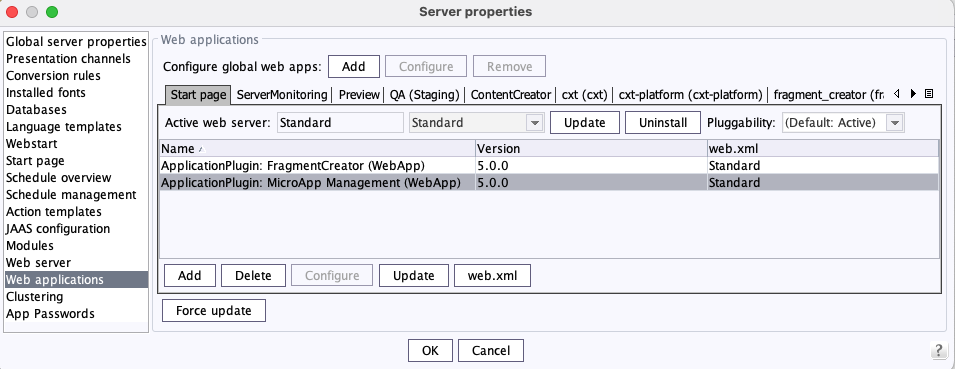Open Action templates in sidebar
This screenshot has height=369, width=955.
[x=76, y=212]
